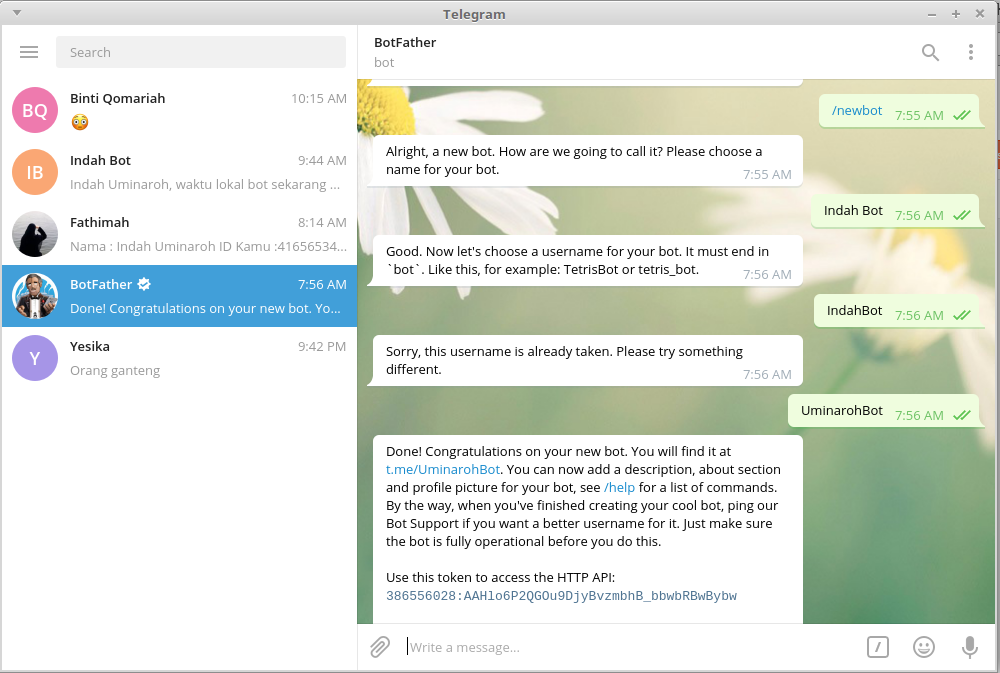Click the BotFather chat title
Image resolution: width=1000 pixels, height=673 pixels.
pyautogui.click(x=404, y=43)
